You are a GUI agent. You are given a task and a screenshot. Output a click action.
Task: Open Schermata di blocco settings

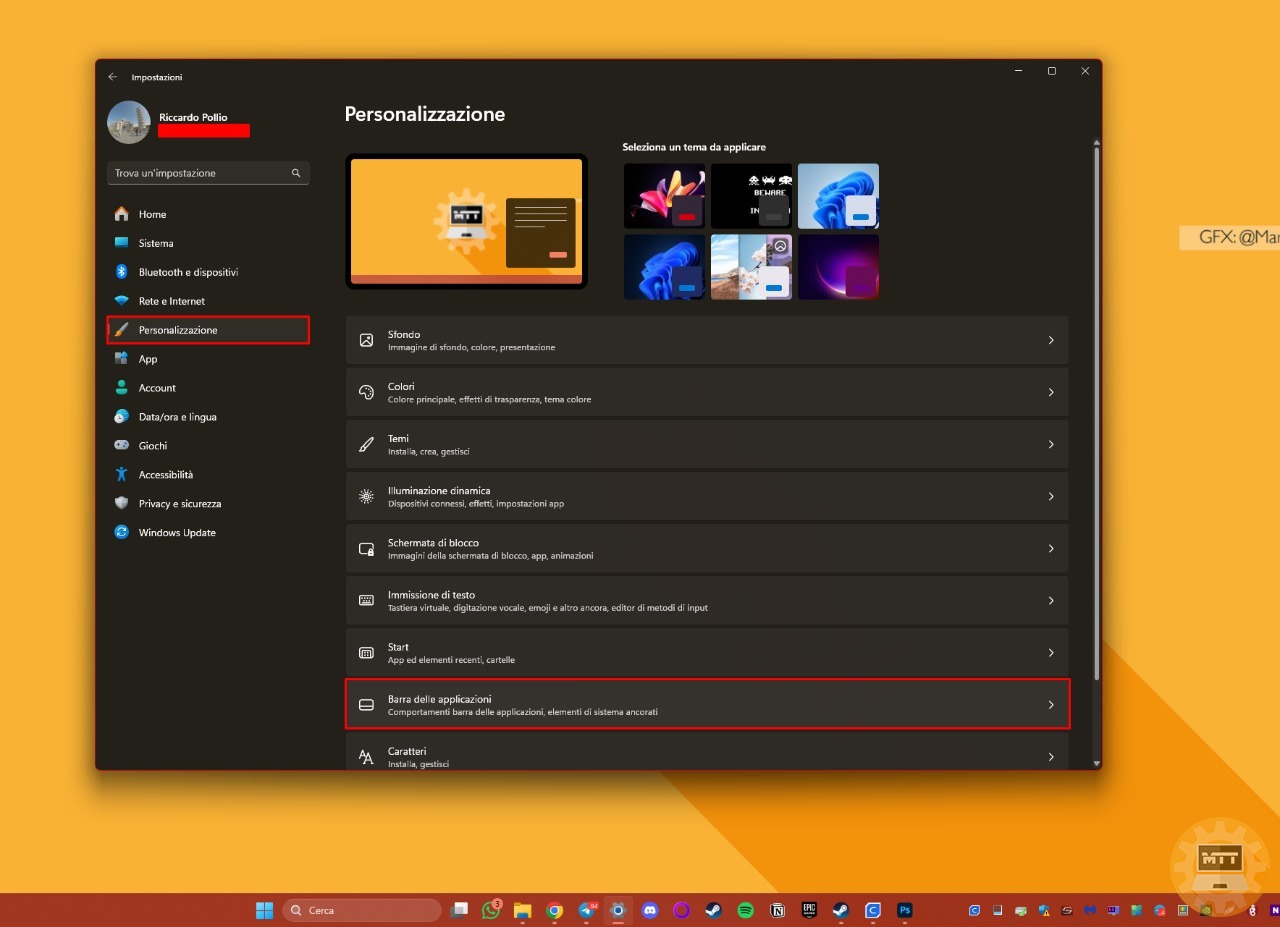(x=706, y=549)
